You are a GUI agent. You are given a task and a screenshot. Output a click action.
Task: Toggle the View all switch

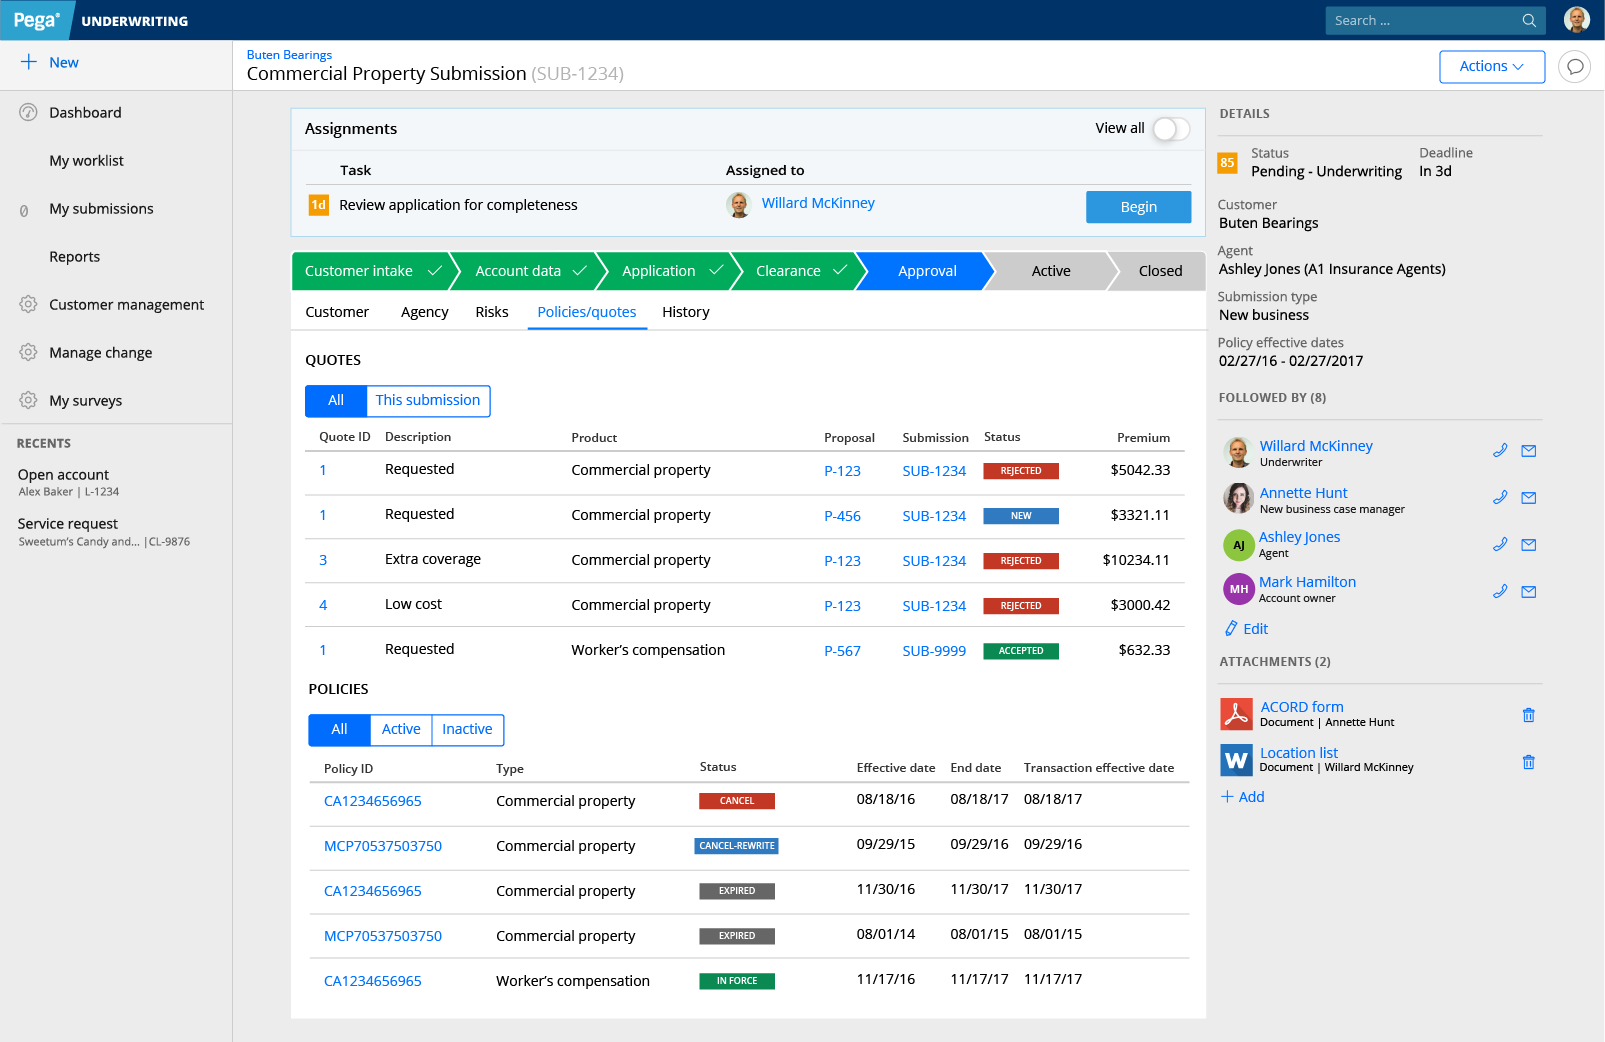(1170, 129)
